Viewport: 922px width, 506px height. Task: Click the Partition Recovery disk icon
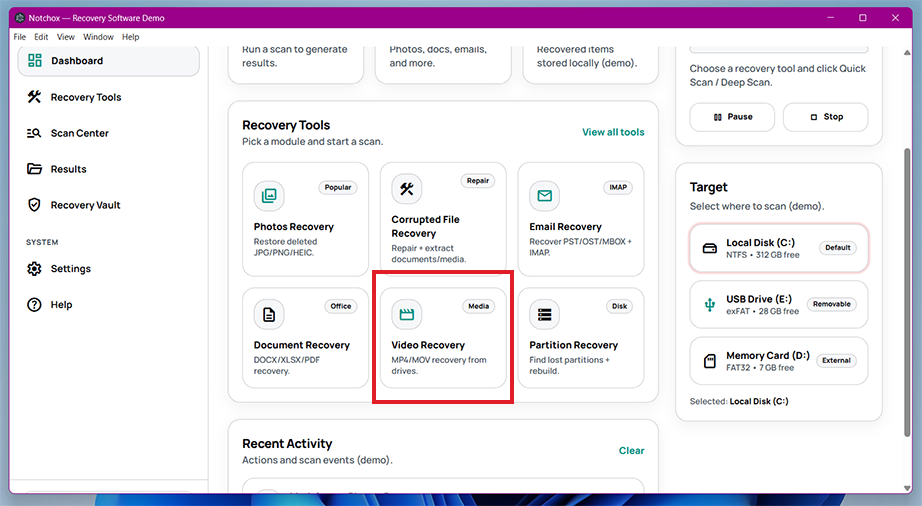(x=544, y=314)
